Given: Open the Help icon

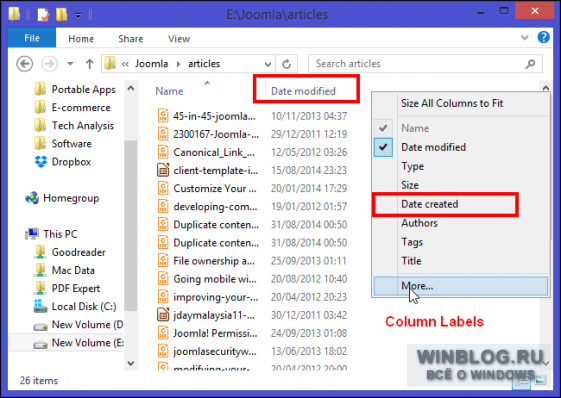Looking at the screenshot, I should pyautogui.click(x=543, y=37).
